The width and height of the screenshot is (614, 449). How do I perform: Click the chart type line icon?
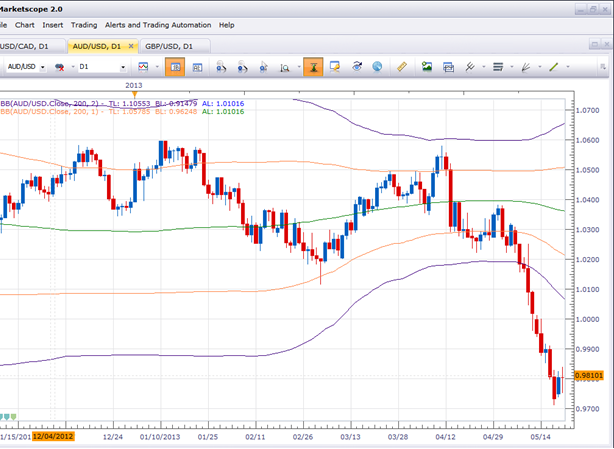tap(144, 67)
